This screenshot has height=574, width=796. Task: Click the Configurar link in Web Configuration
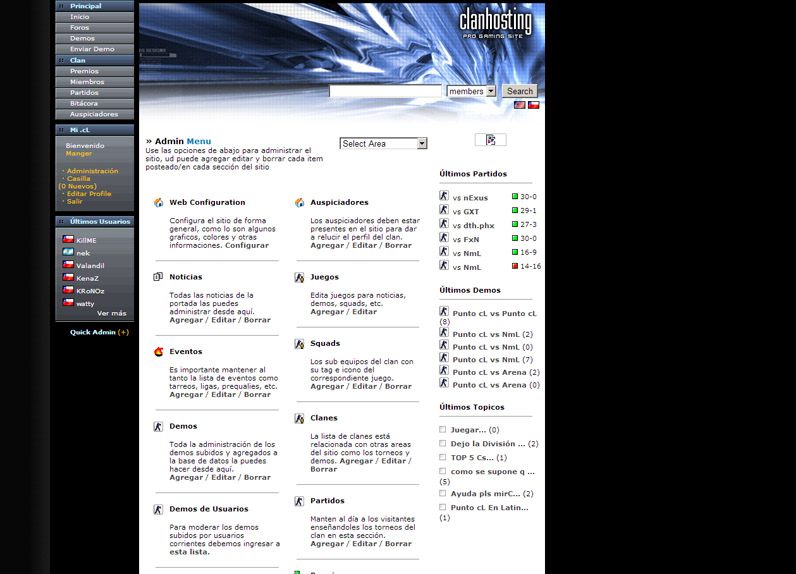click(247, 245)
